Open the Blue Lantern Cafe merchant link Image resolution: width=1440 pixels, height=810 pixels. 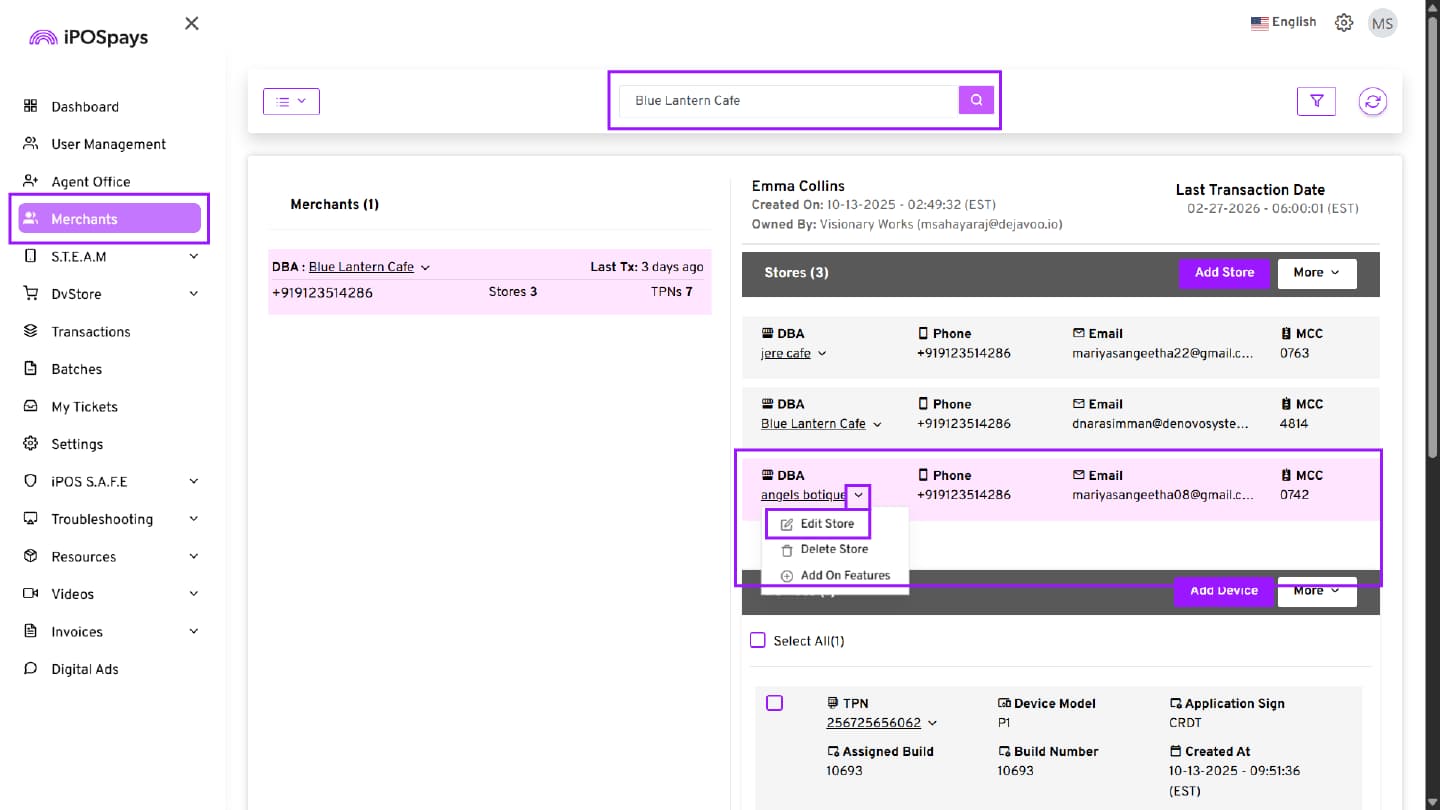pos(361,267)
